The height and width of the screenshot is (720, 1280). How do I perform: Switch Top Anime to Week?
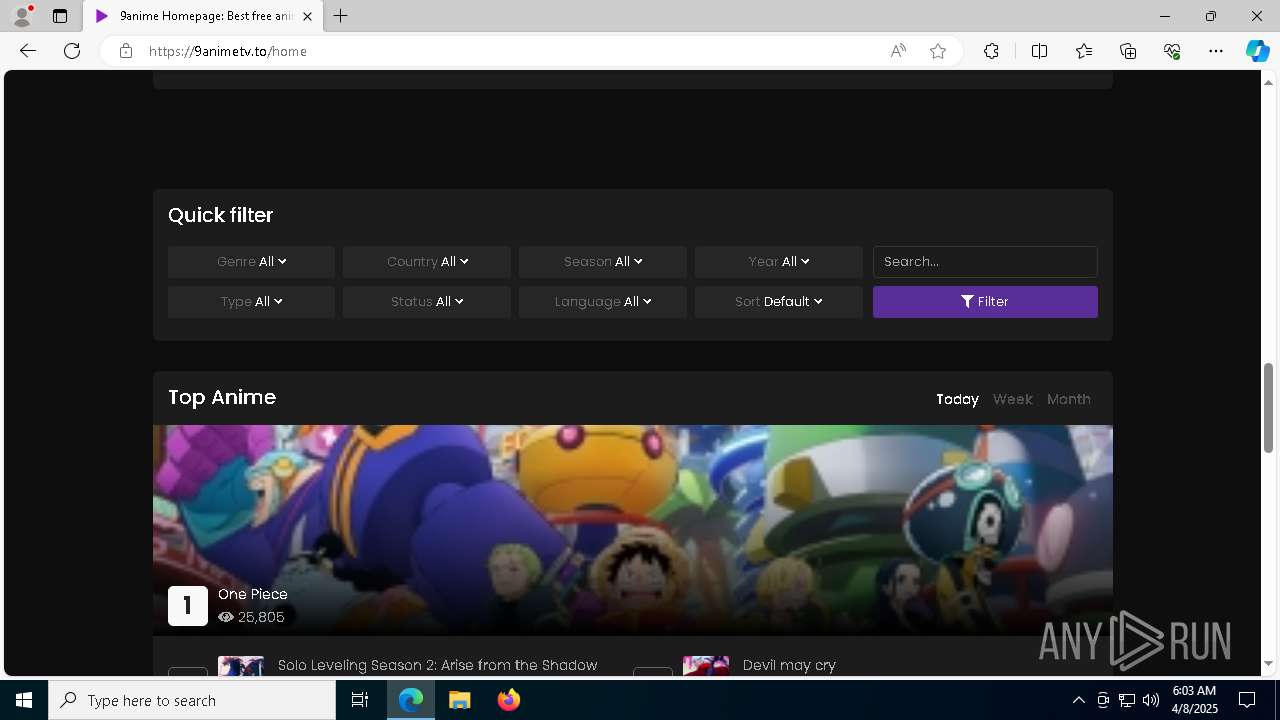[x=1012, y=399]
